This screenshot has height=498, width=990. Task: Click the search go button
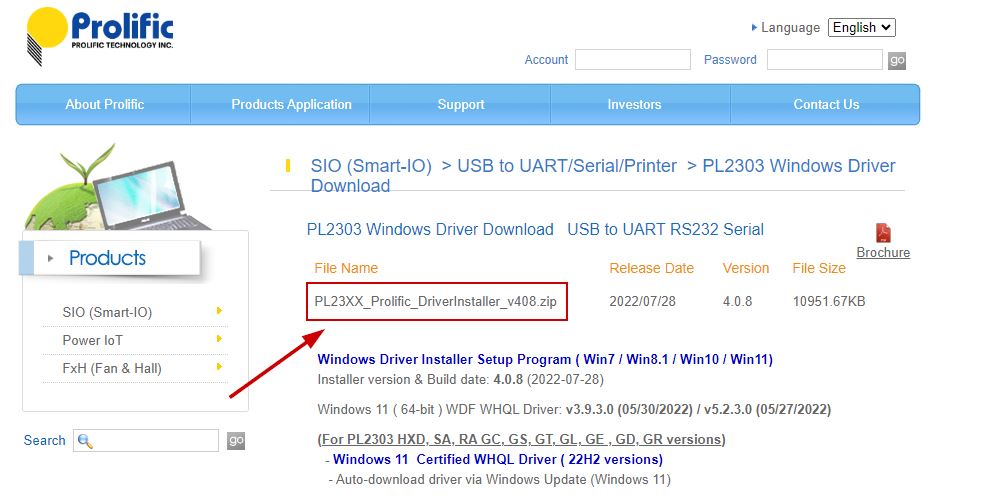point(236,441)
